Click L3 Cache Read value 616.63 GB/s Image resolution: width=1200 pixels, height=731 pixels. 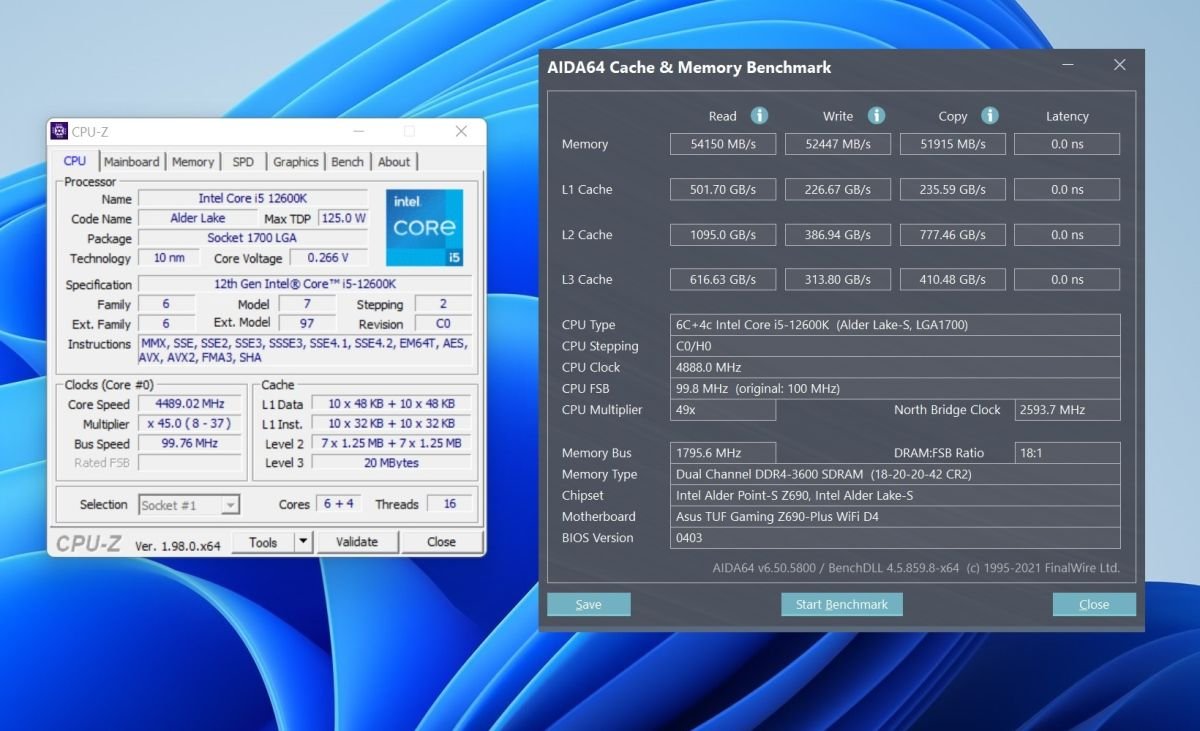tap(723, 280)
